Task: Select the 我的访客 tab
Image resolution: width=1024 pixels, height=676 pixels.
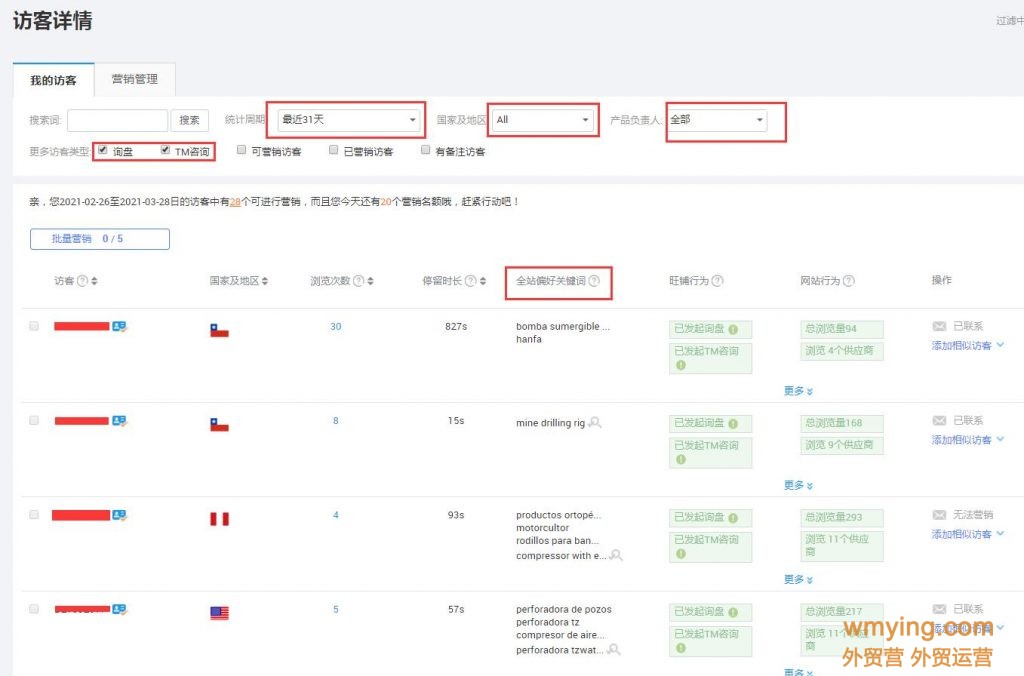Action: 53,80
